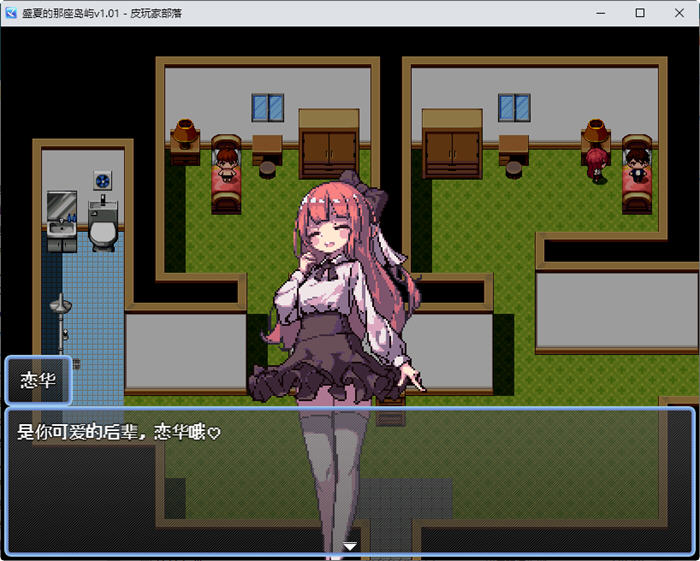Screen dimensions: 700x561
Task: Click the shower head in bathroom
Action: click(x=61, y=304)
